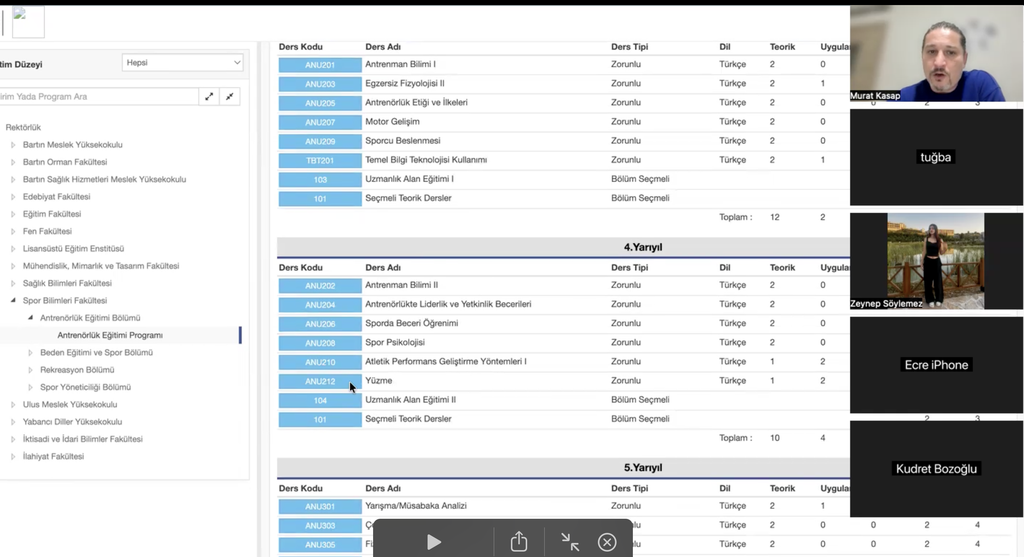Open the Hepsi education level dropdown
Screen dimensions: 1024x557
click(182, 63)
